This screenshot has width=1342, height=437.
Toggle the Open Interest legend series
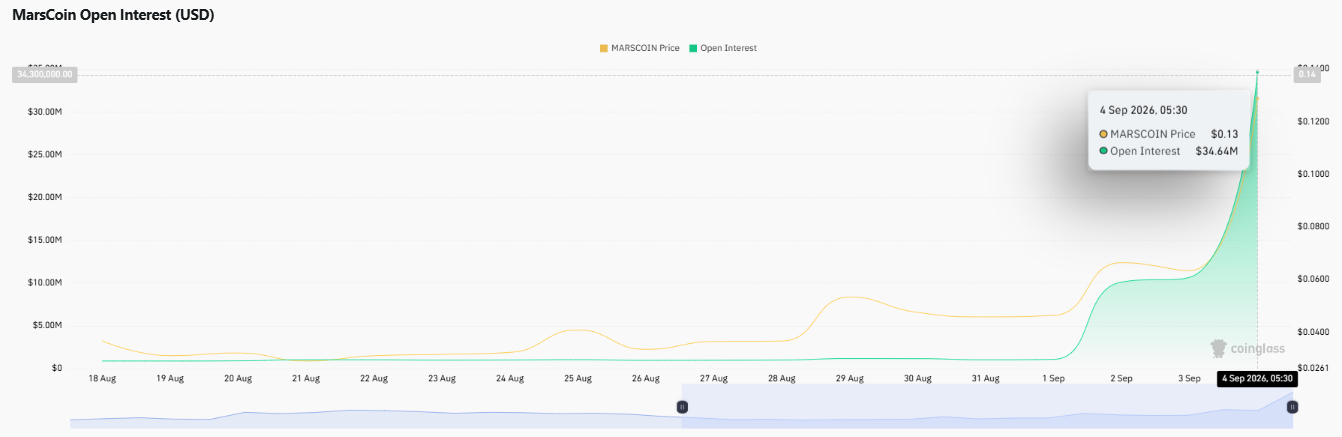pyautogui.click(x=723, y=48)
